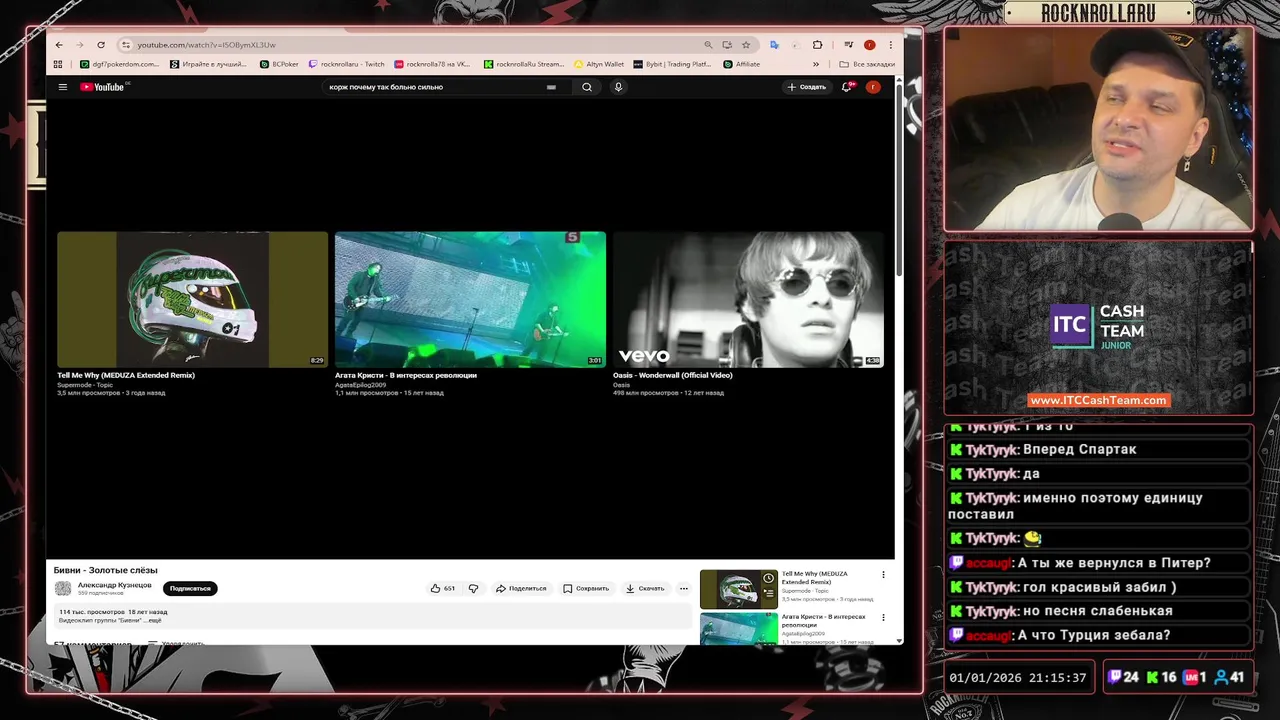Bookmark this page with the star icon
Viewport: 1280px width, 720px height.
746,45
